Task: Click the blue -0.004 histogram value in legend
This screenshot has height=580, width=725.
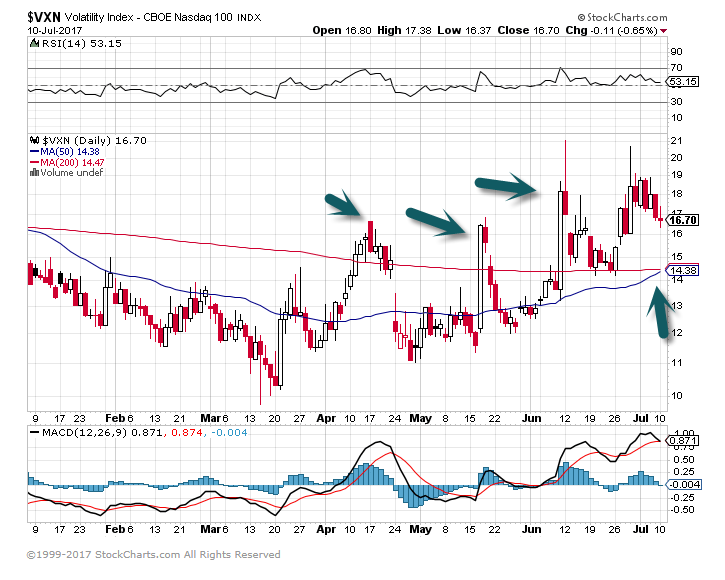Action: (x=229, y=433)
